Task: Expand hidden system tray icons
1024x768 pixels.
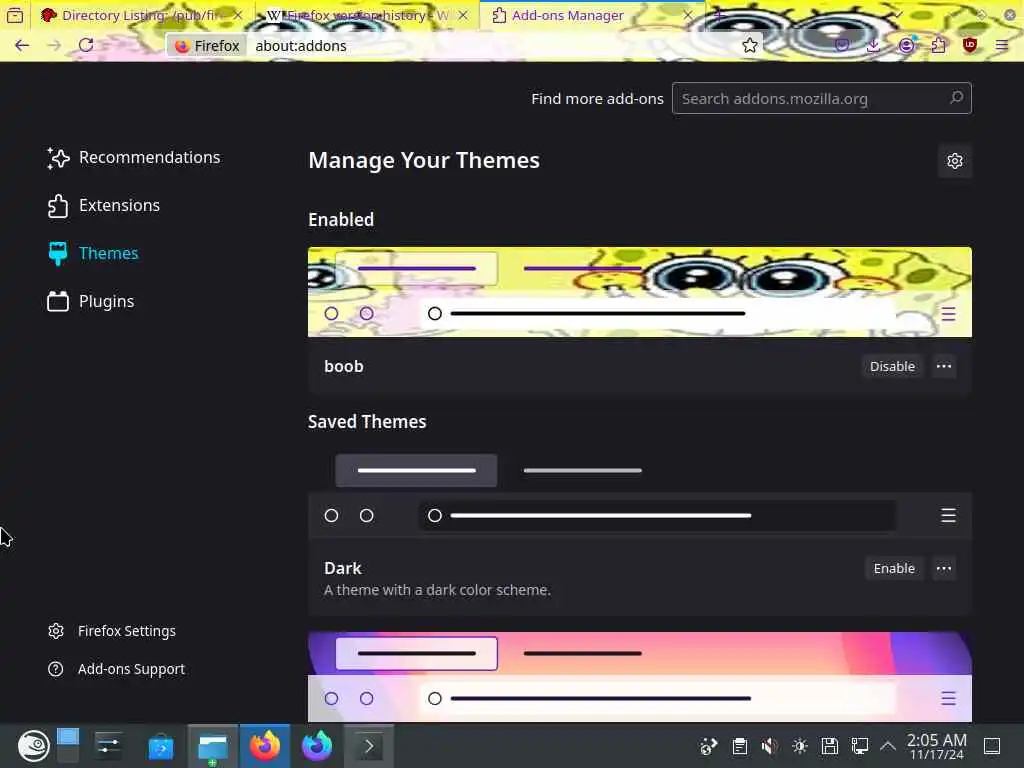Action: click(x=888, y=746)
